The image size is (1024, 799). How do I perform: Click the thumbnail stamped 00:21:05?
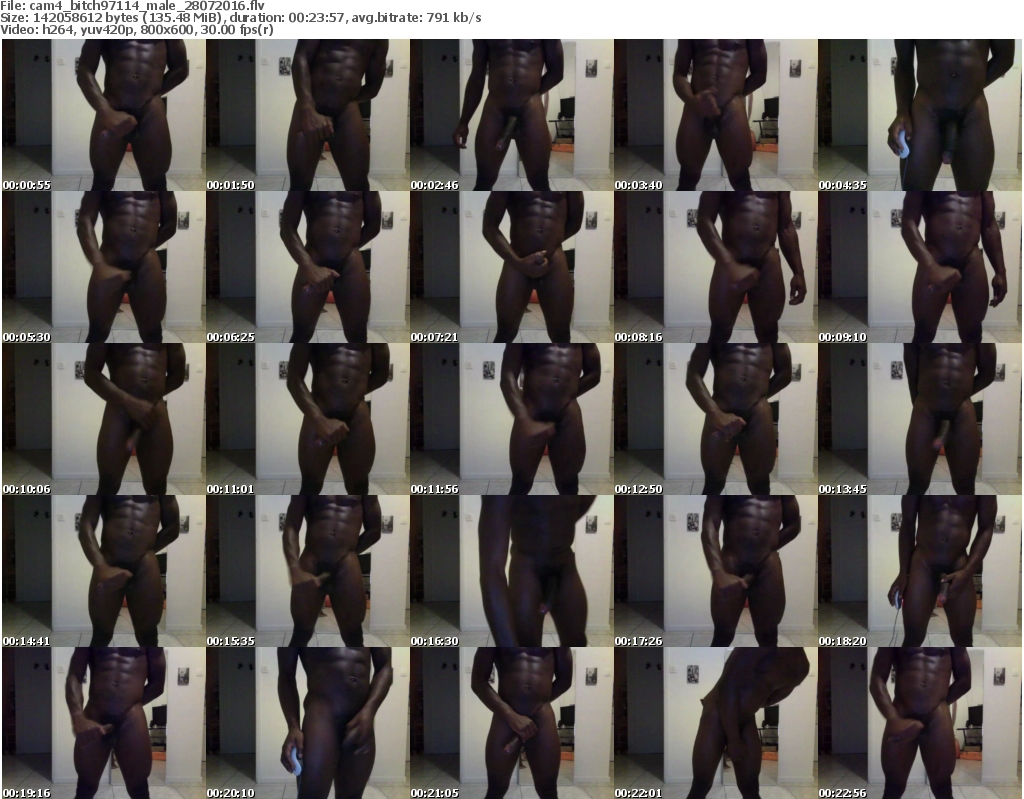point(511,723)
